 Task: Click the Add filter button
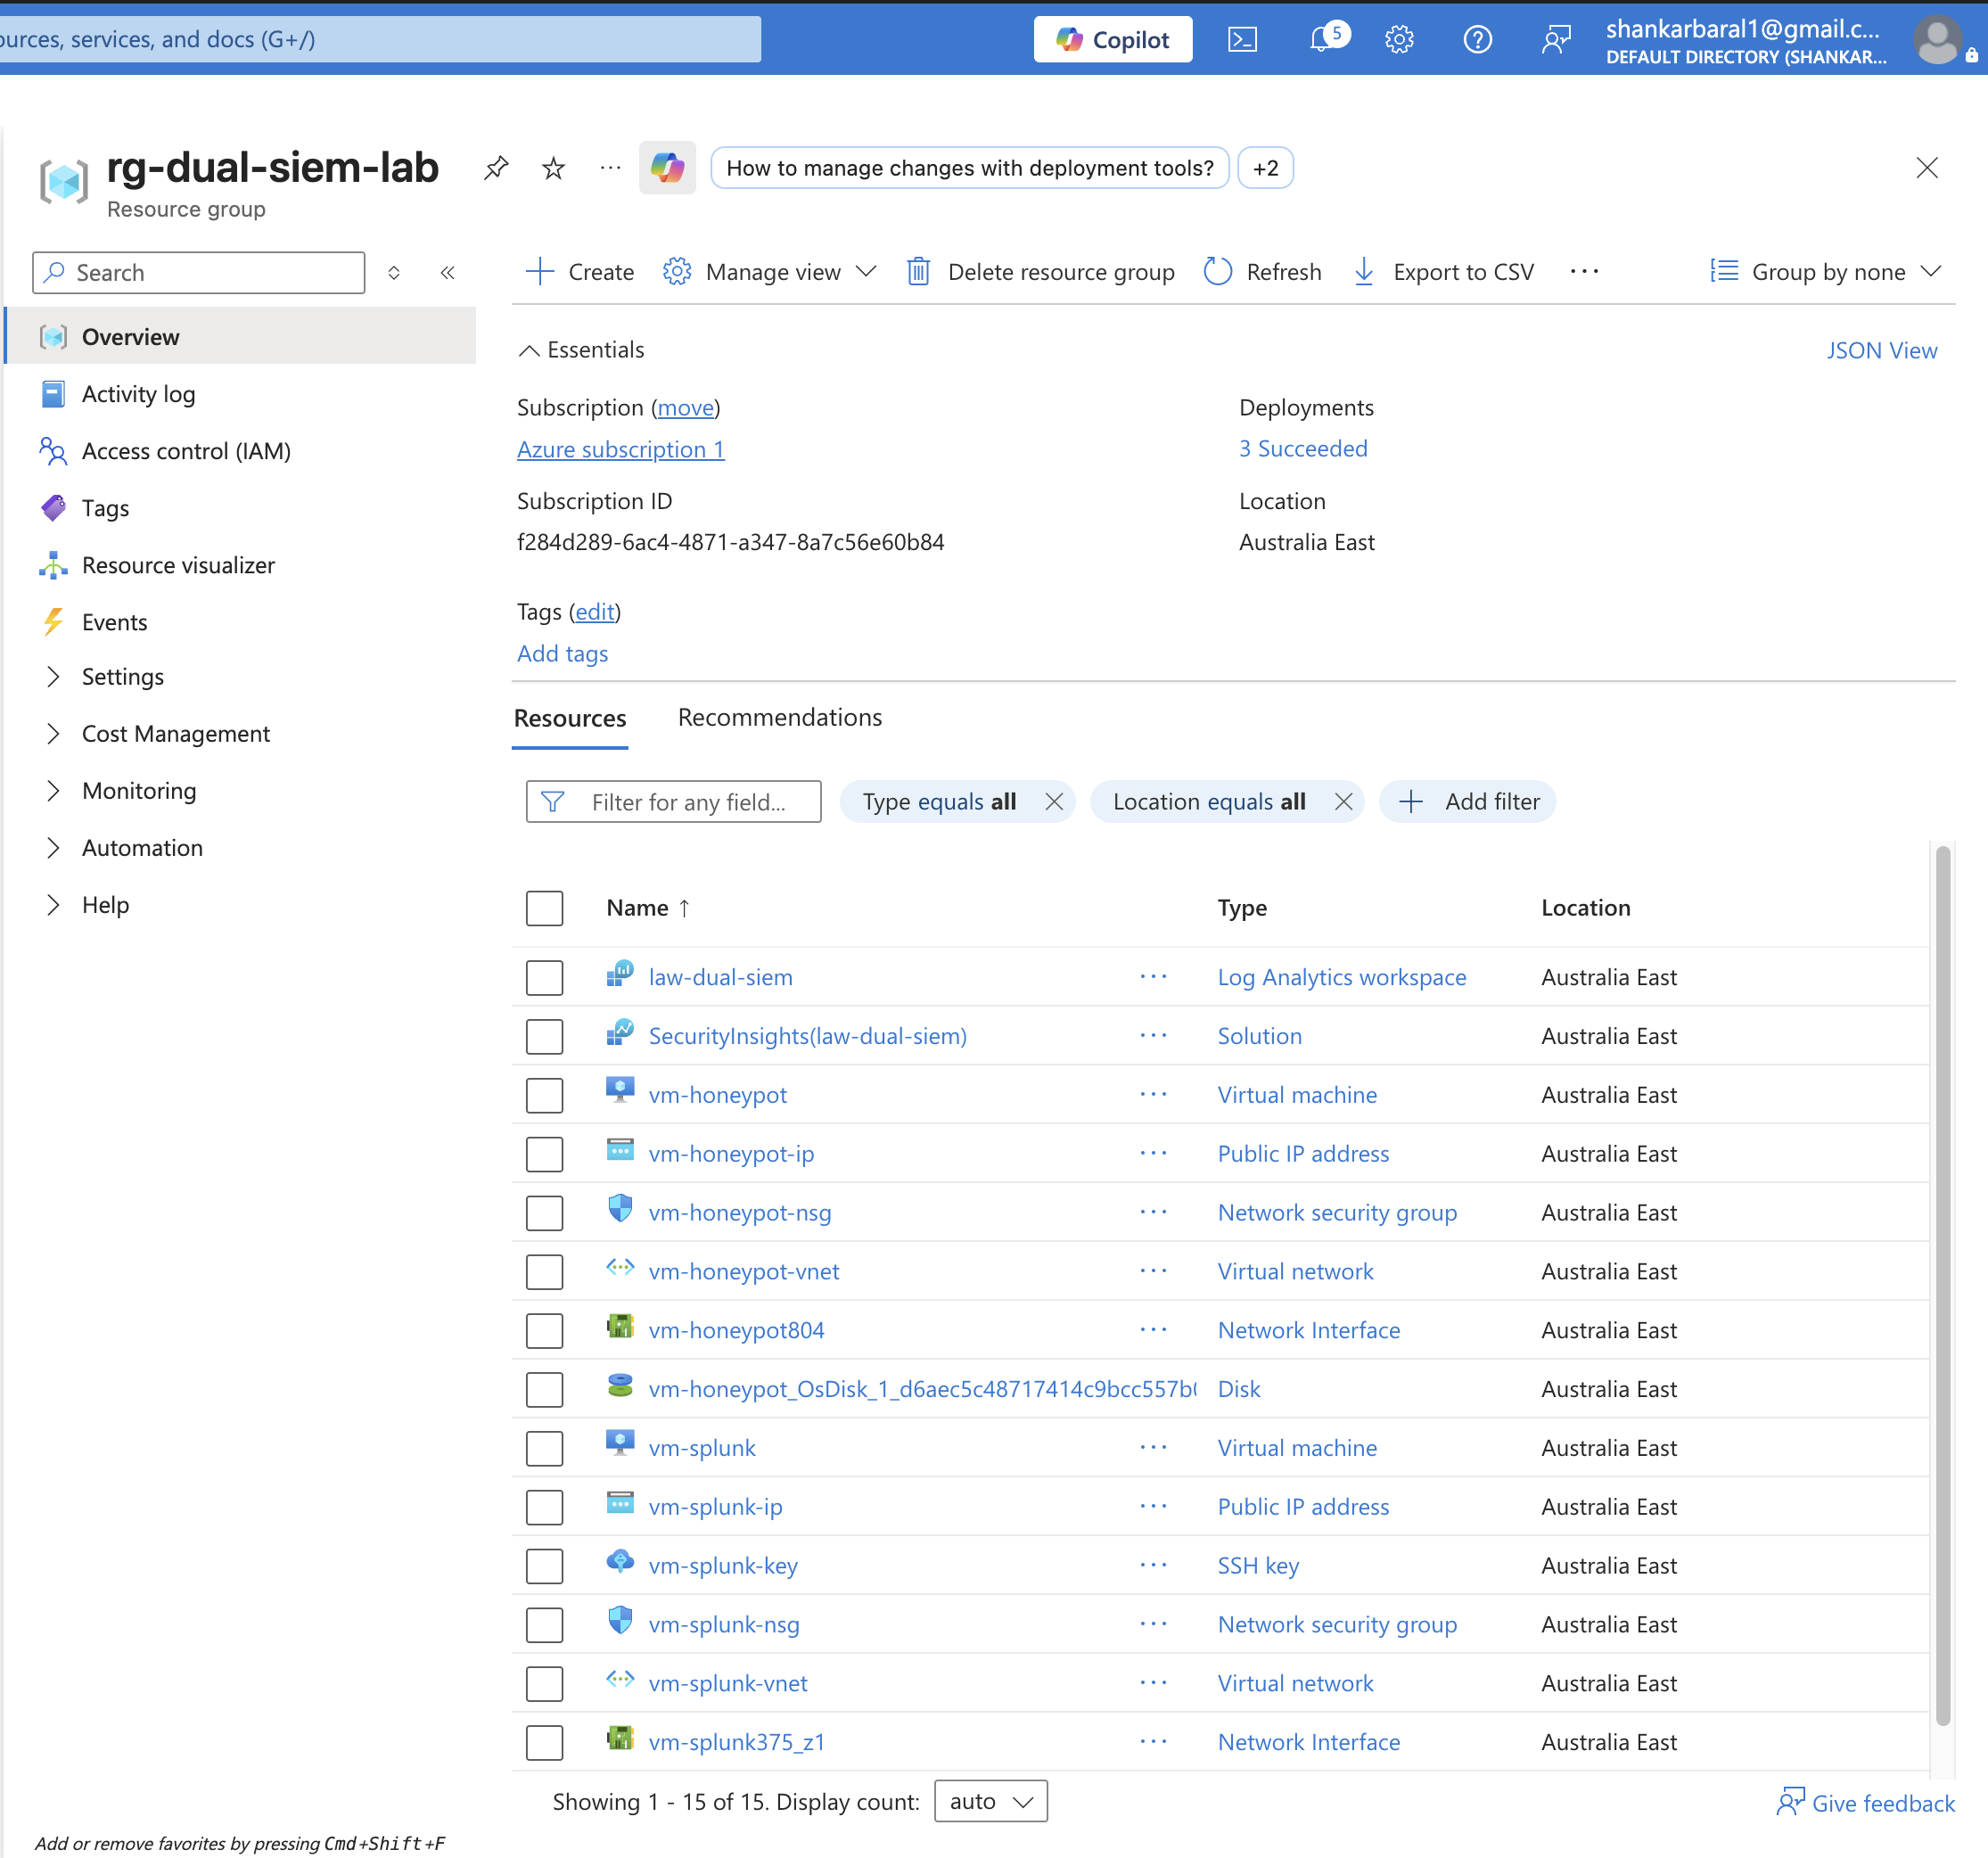(1468, 802)
